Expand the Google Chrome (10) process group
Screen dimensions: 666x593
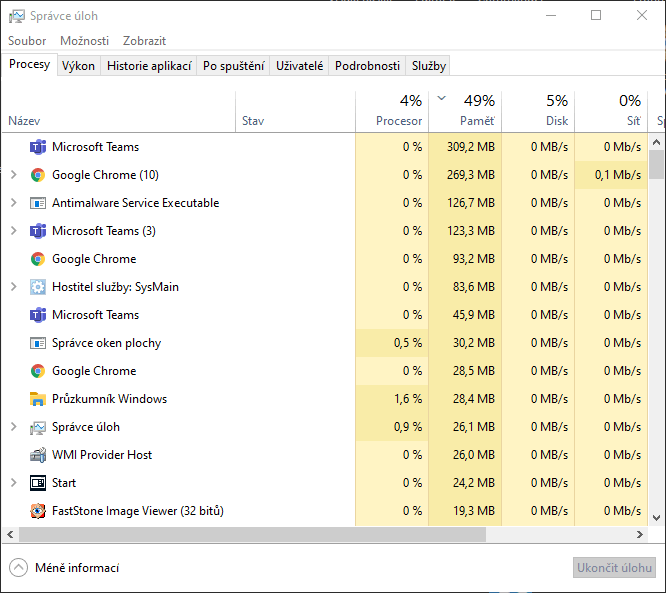pos(13,175)
